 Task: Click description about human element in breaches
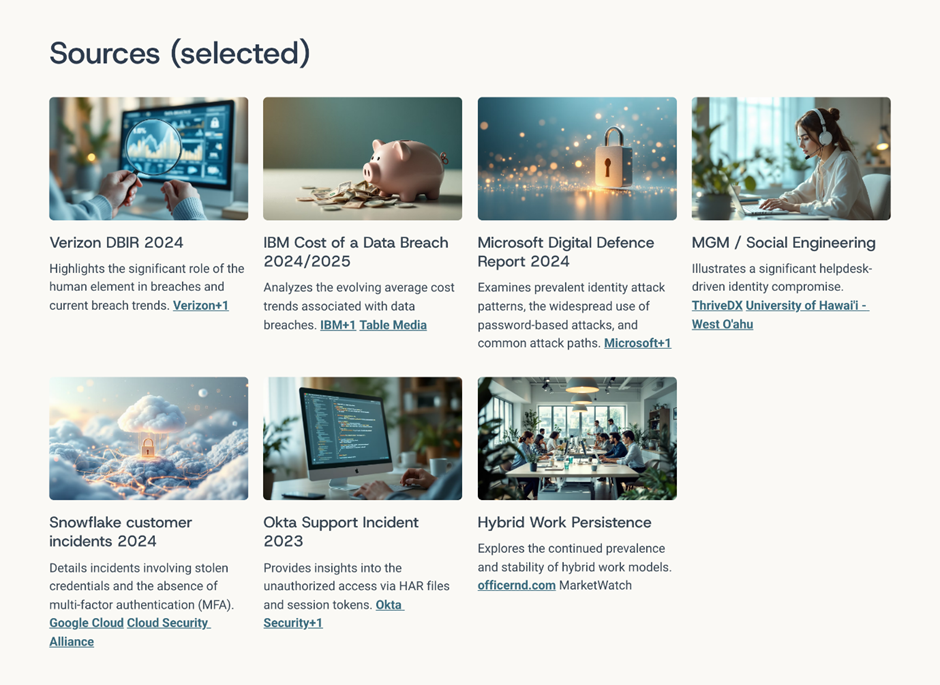coord(147,287)
